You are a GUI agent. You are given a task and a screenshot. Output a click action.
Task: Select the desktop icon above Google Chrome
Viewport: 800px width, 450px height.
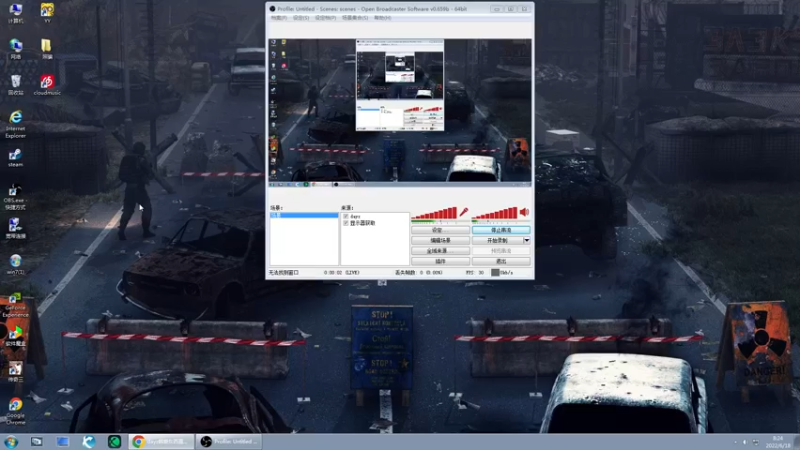pyautogui.click(x=15, y=371)
